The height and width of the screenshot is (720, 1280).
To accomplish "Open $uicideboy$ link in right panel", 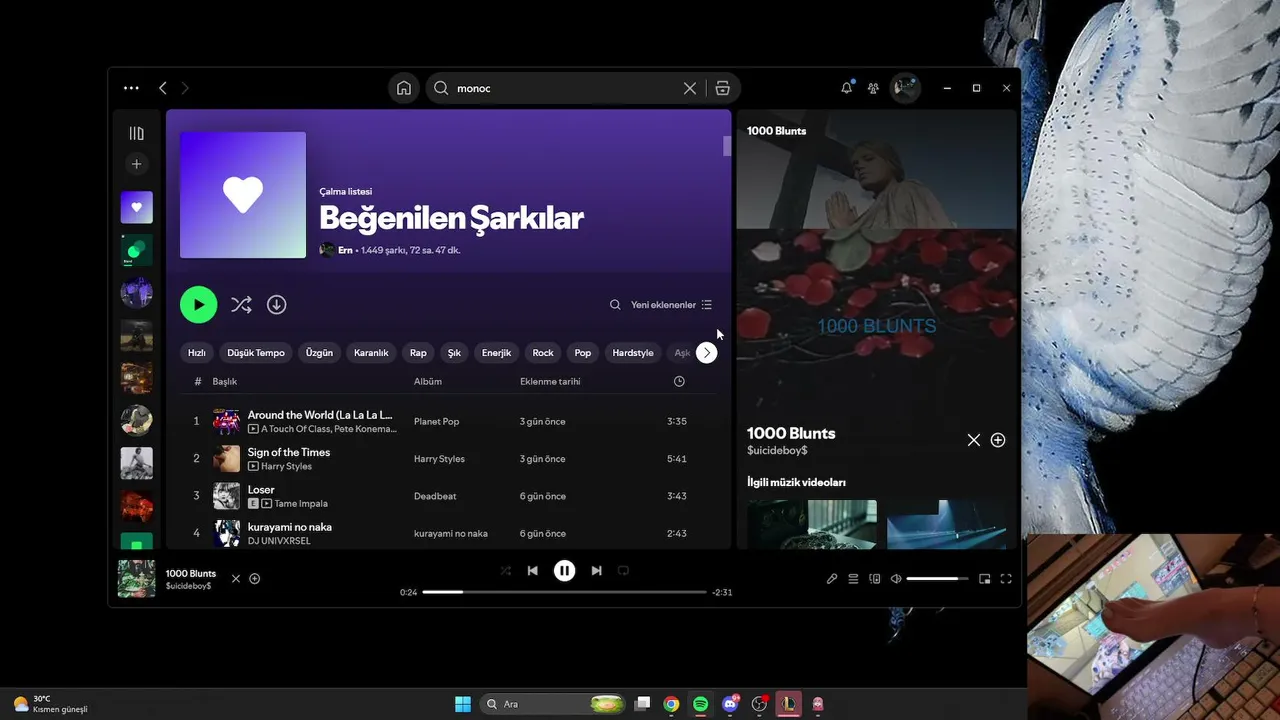I will pyautogui.click(x=777, y=451).
